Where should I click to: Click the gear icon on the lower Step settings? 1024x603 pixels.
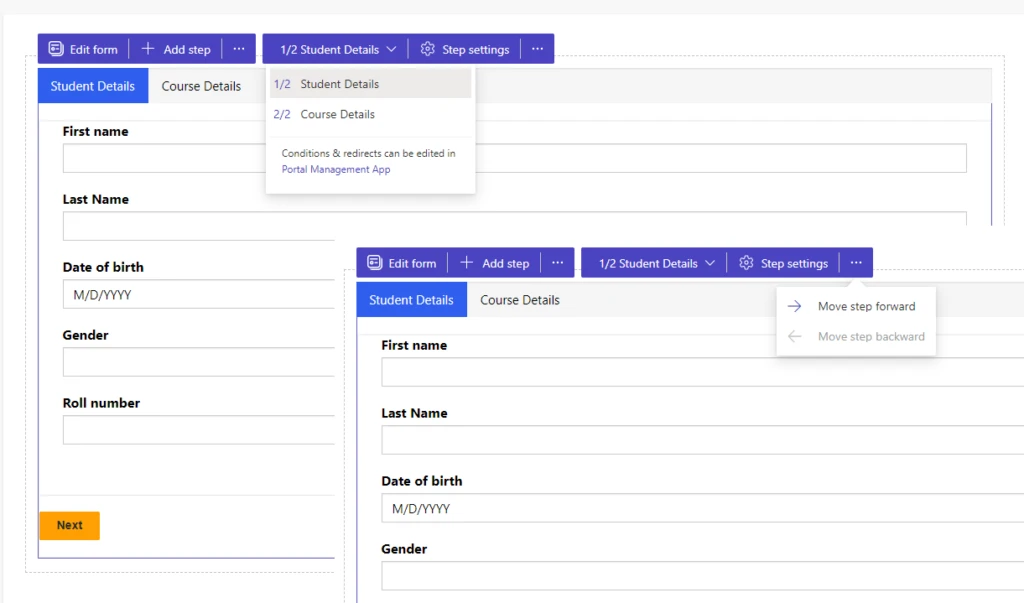pos(746,262)
